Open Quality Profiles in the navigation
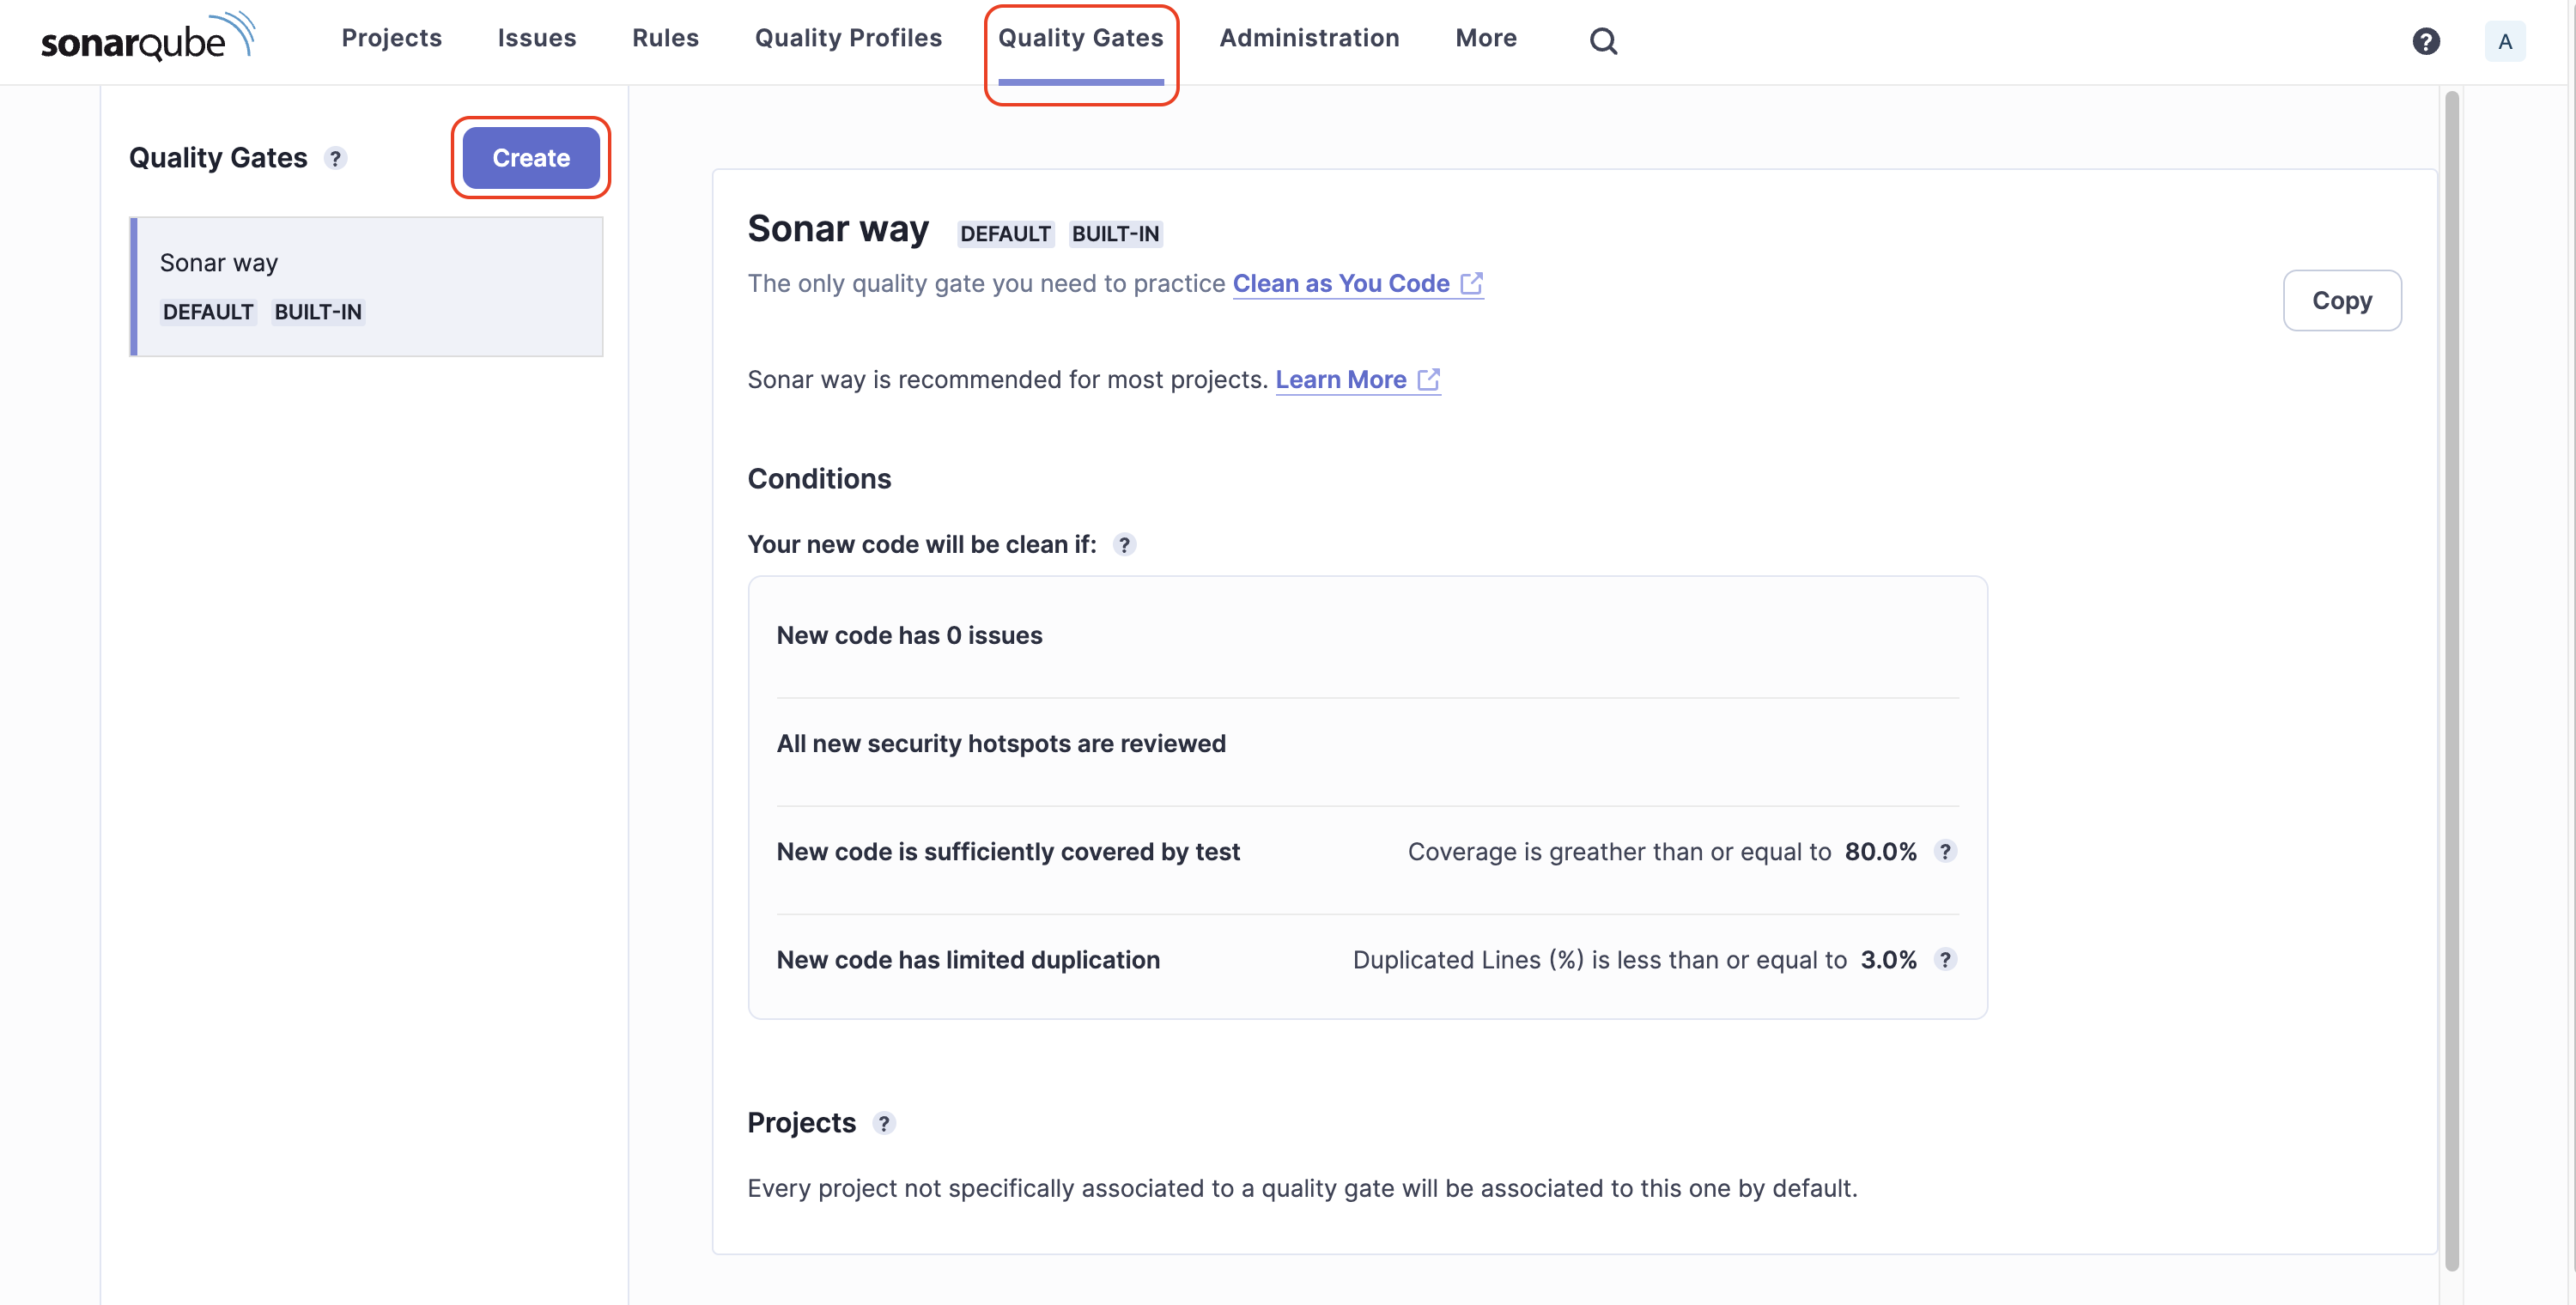The image size is (2576, 1305). tap(848, 38)
